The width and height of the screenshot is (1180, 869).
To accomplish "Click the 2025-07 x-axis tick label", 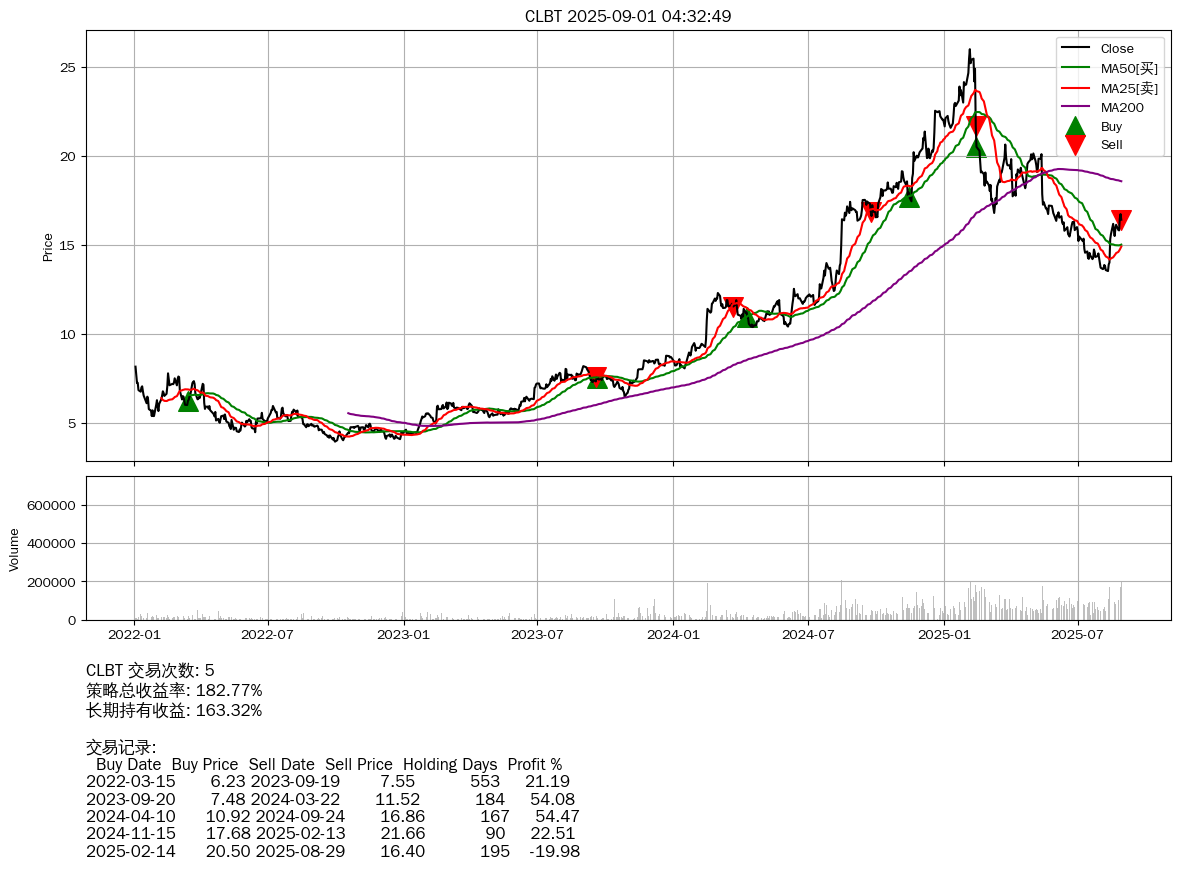I will click(1078, 633).
